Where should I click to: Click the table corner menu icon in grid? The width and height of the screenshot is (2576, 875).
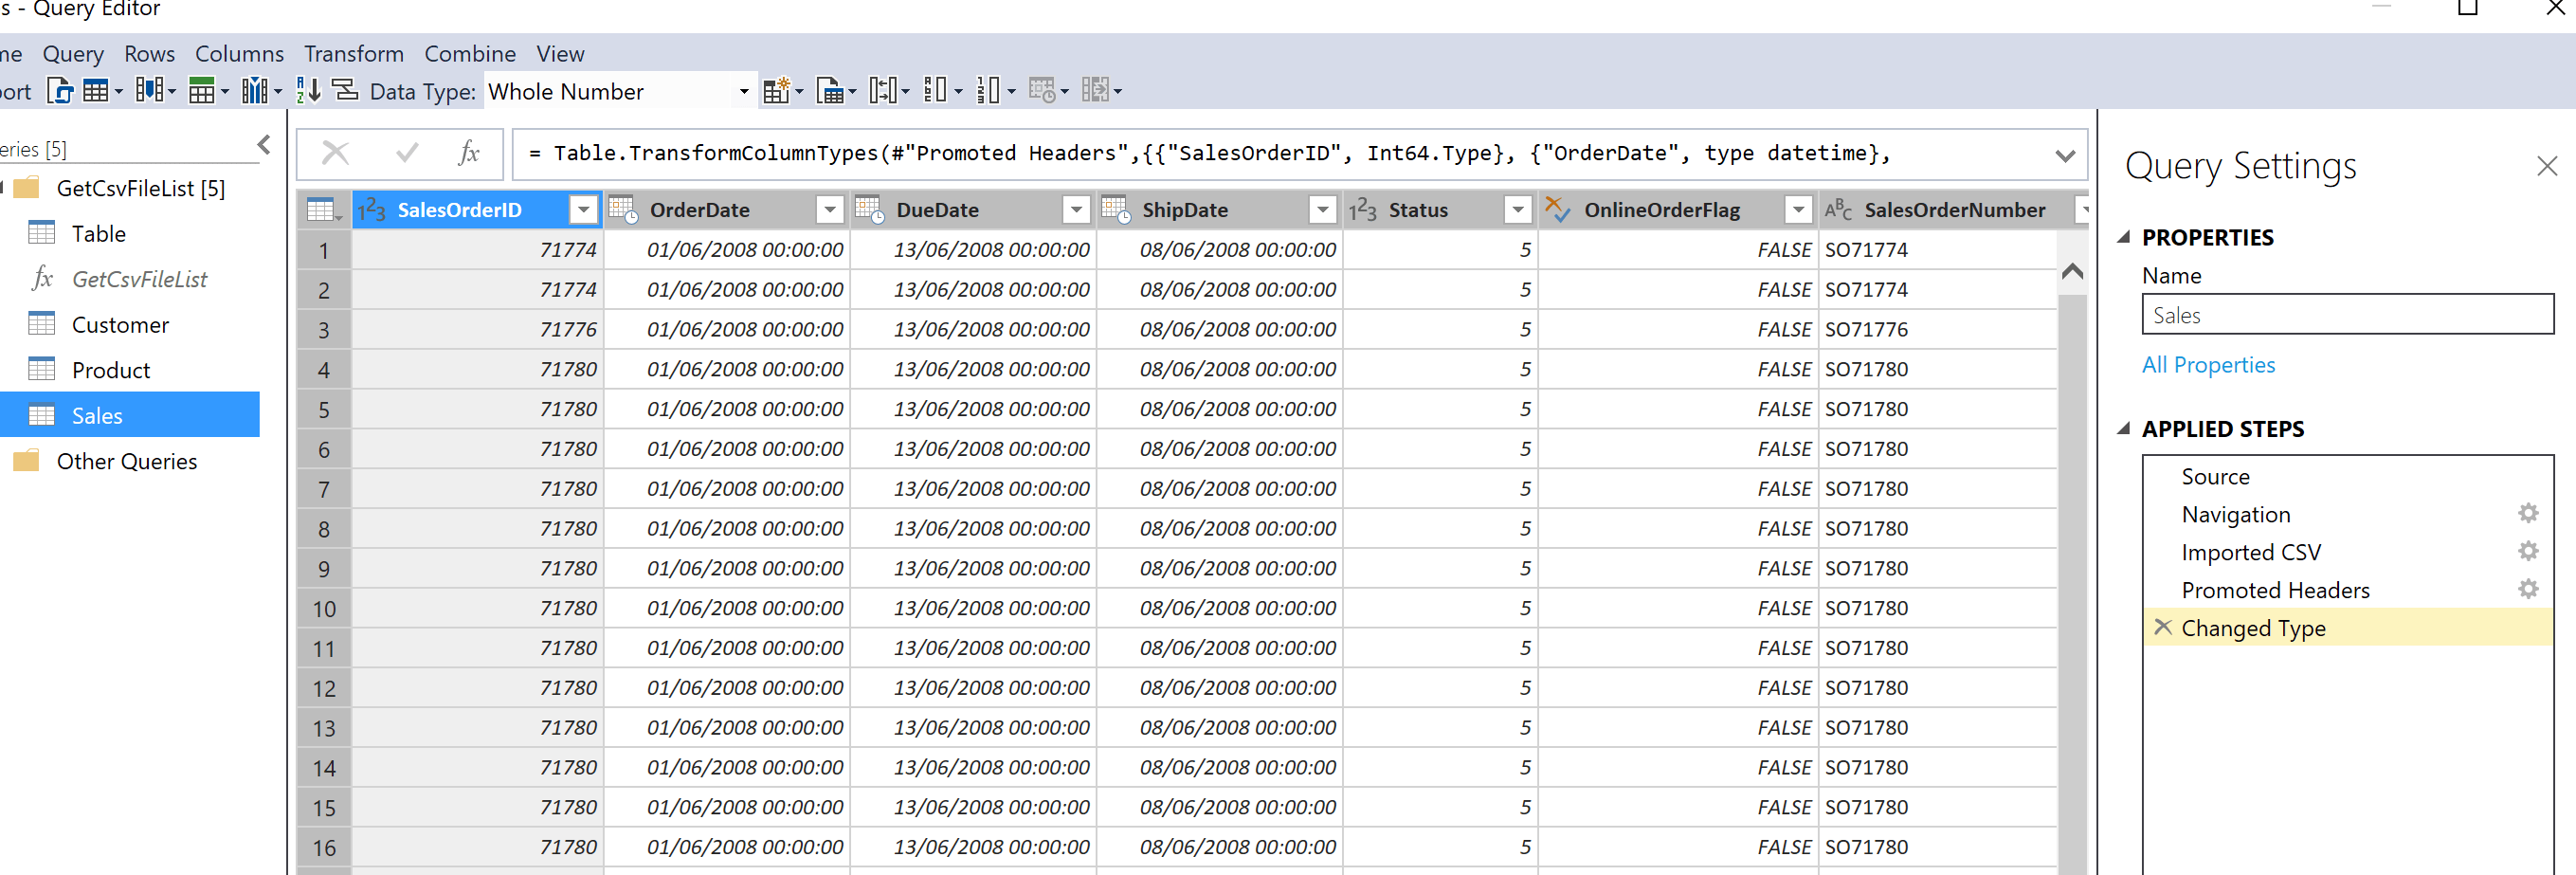[324, 210]
